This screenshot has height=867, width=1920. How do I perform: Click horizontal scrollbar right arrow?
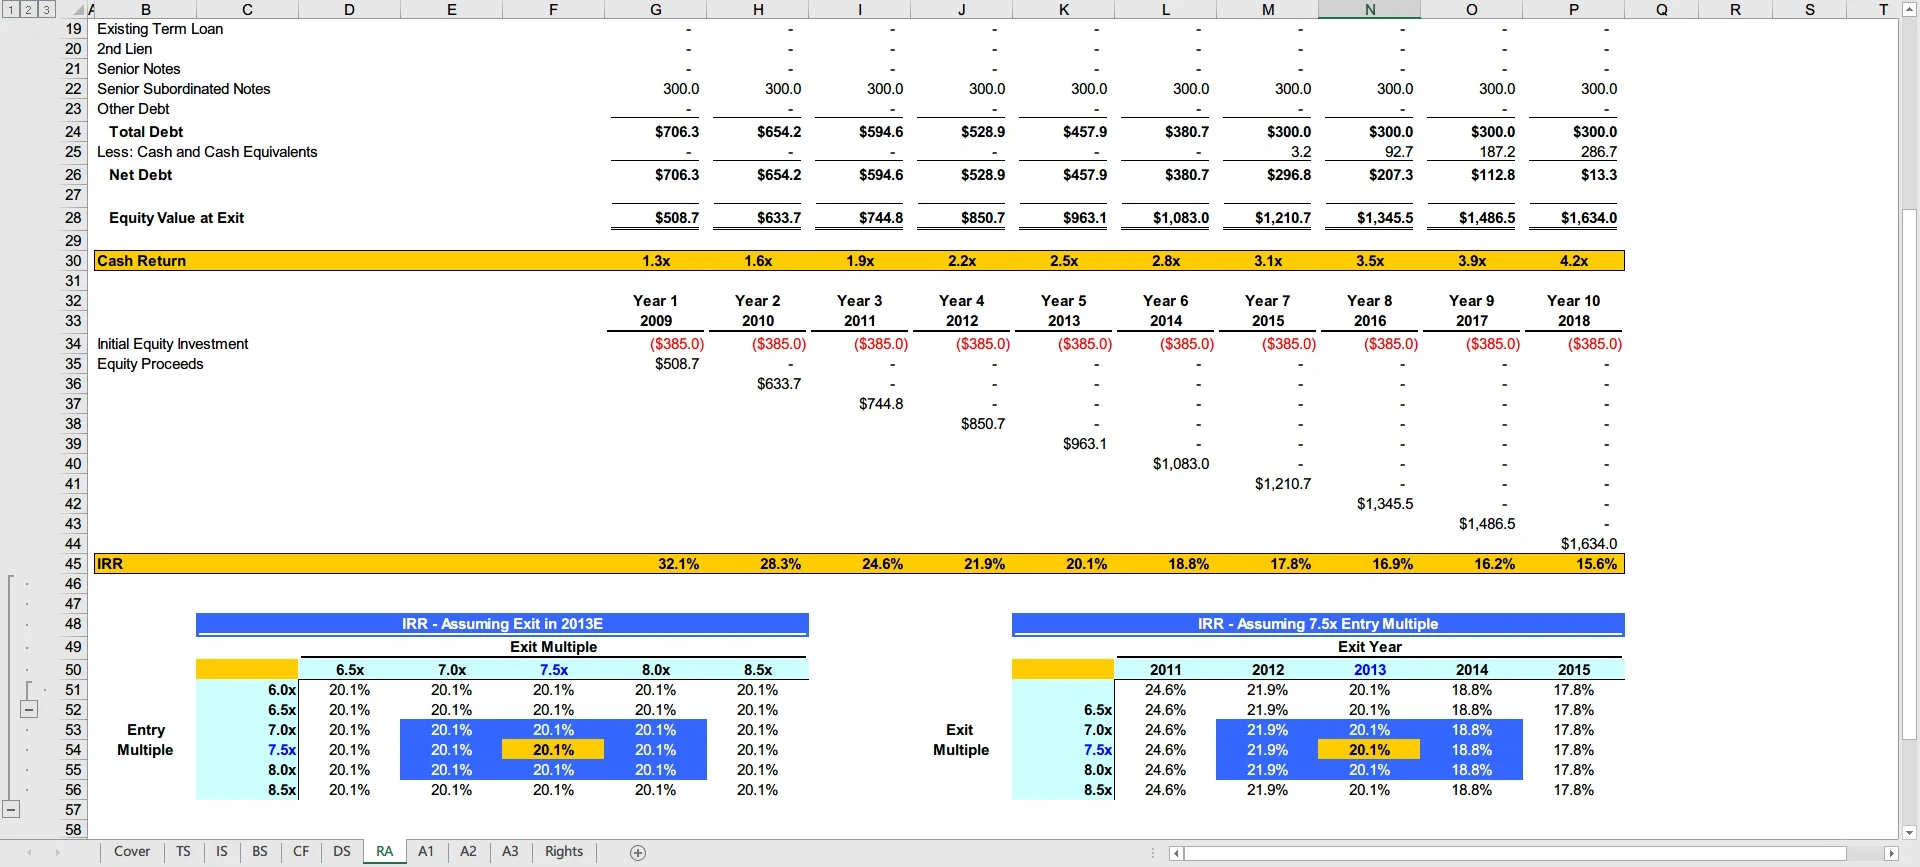point(1890,853)
